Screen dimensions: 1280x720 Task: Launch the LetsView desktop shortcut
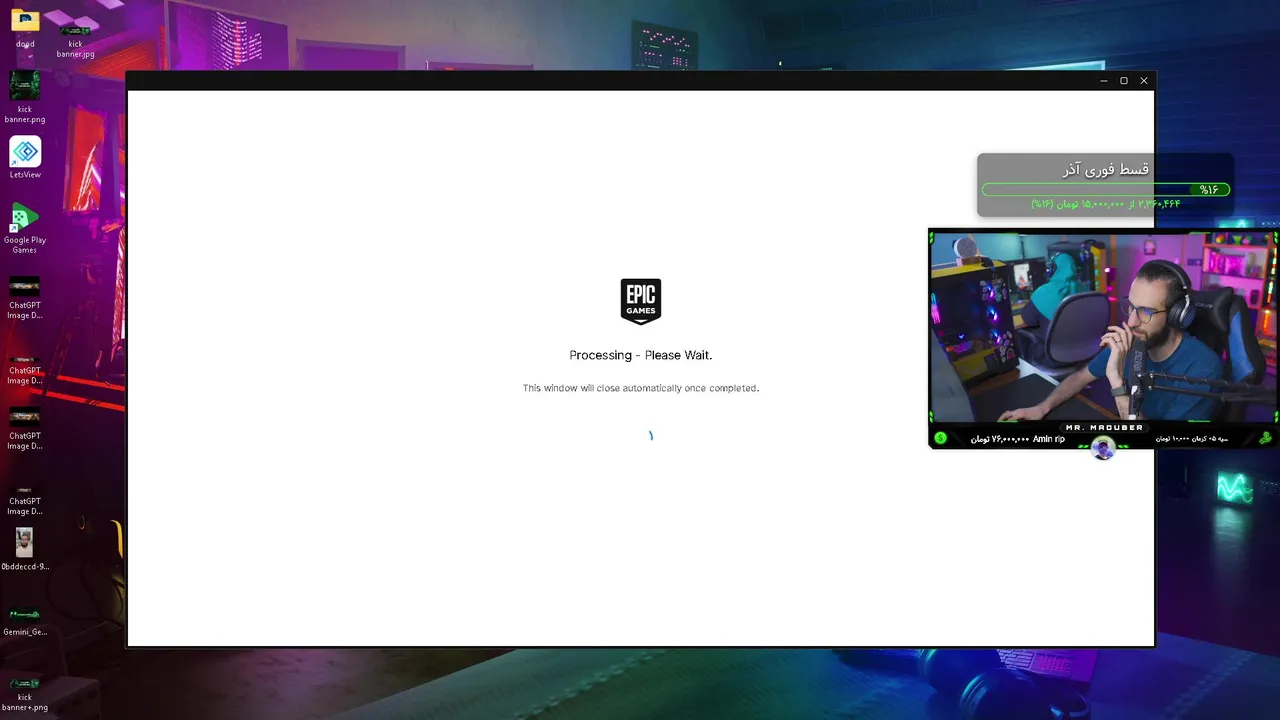(25, 158)
